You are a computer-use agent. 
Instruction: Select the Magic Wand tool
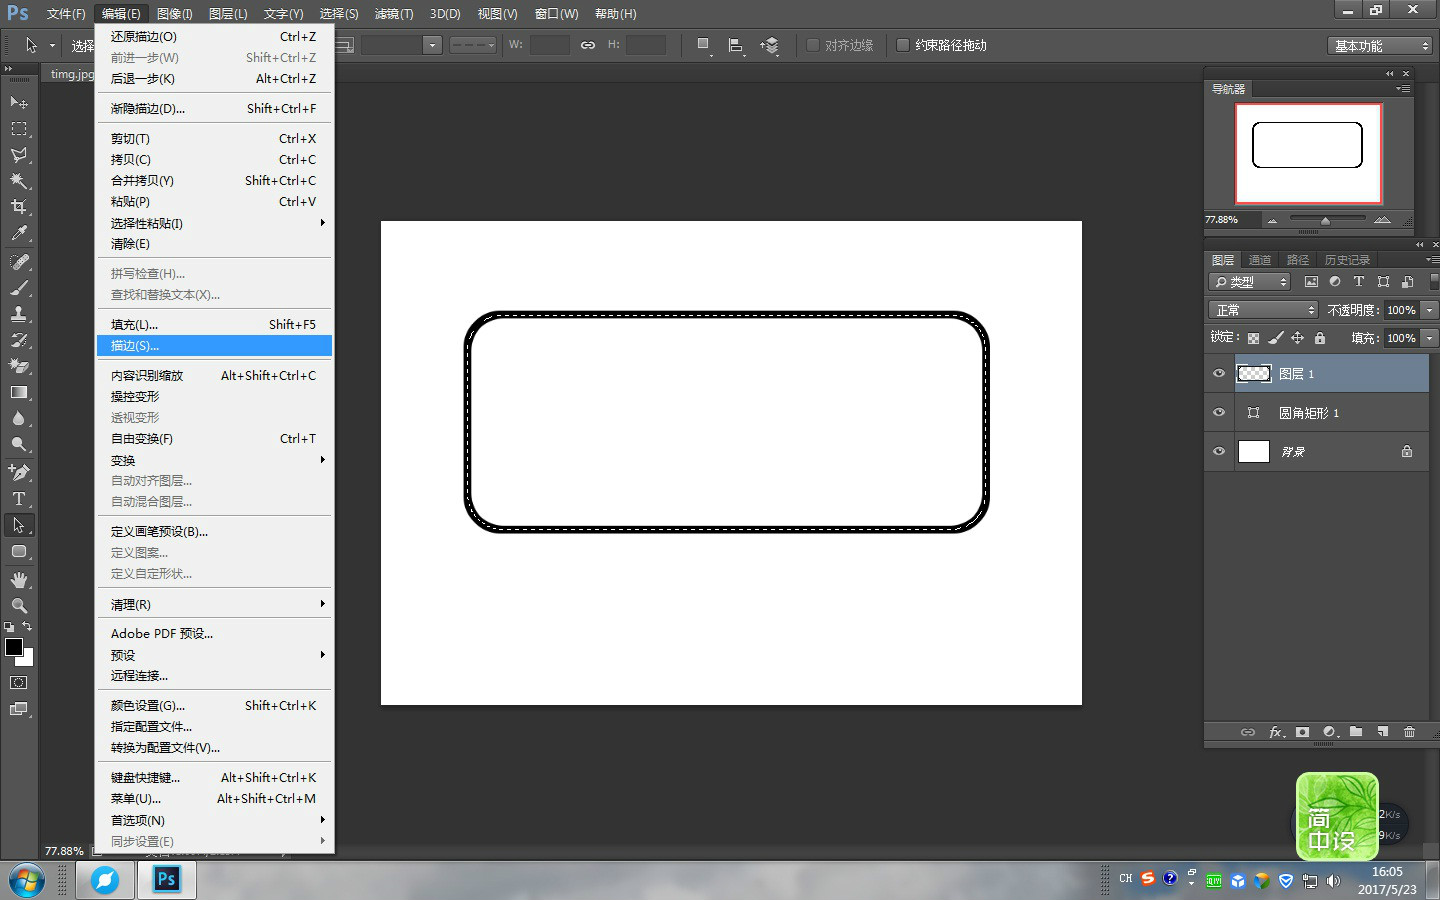[19, 181]
